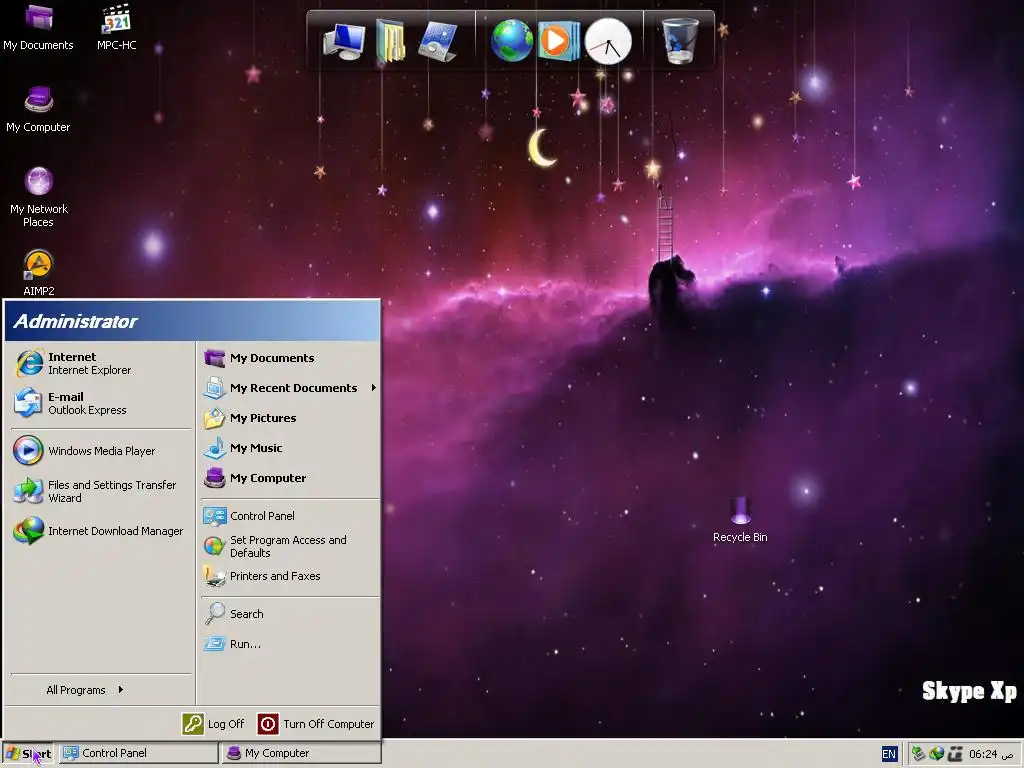Launch AIMP2 desktop shortcut
The image size is (1024, 768).
pos(39,272)
